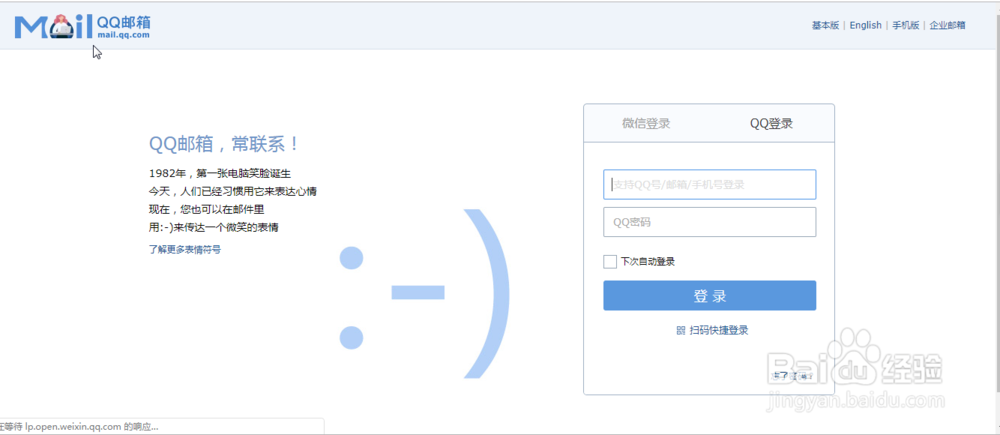Focus the QQ号/邮箱/手机号 account field
Viewport: 1000px width, 435px height.
[709, 184]
